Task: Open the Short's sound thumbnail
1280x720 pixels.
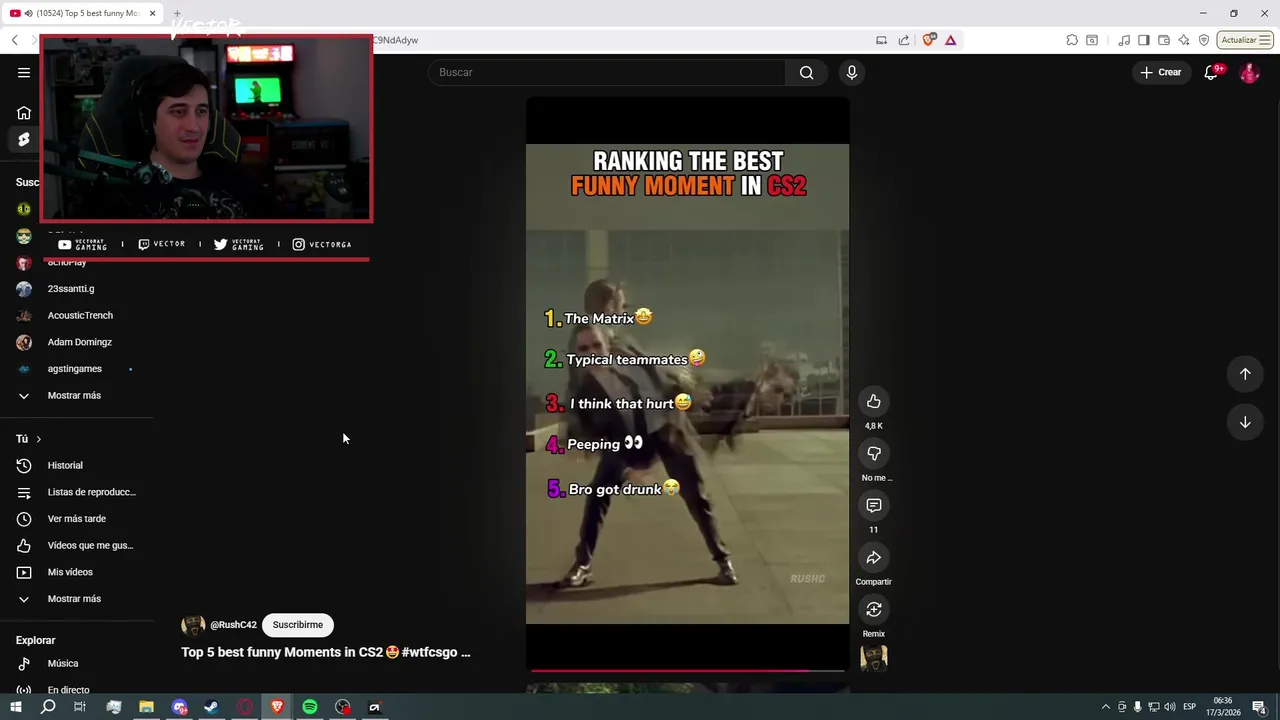Action: [x=873, y=658]
